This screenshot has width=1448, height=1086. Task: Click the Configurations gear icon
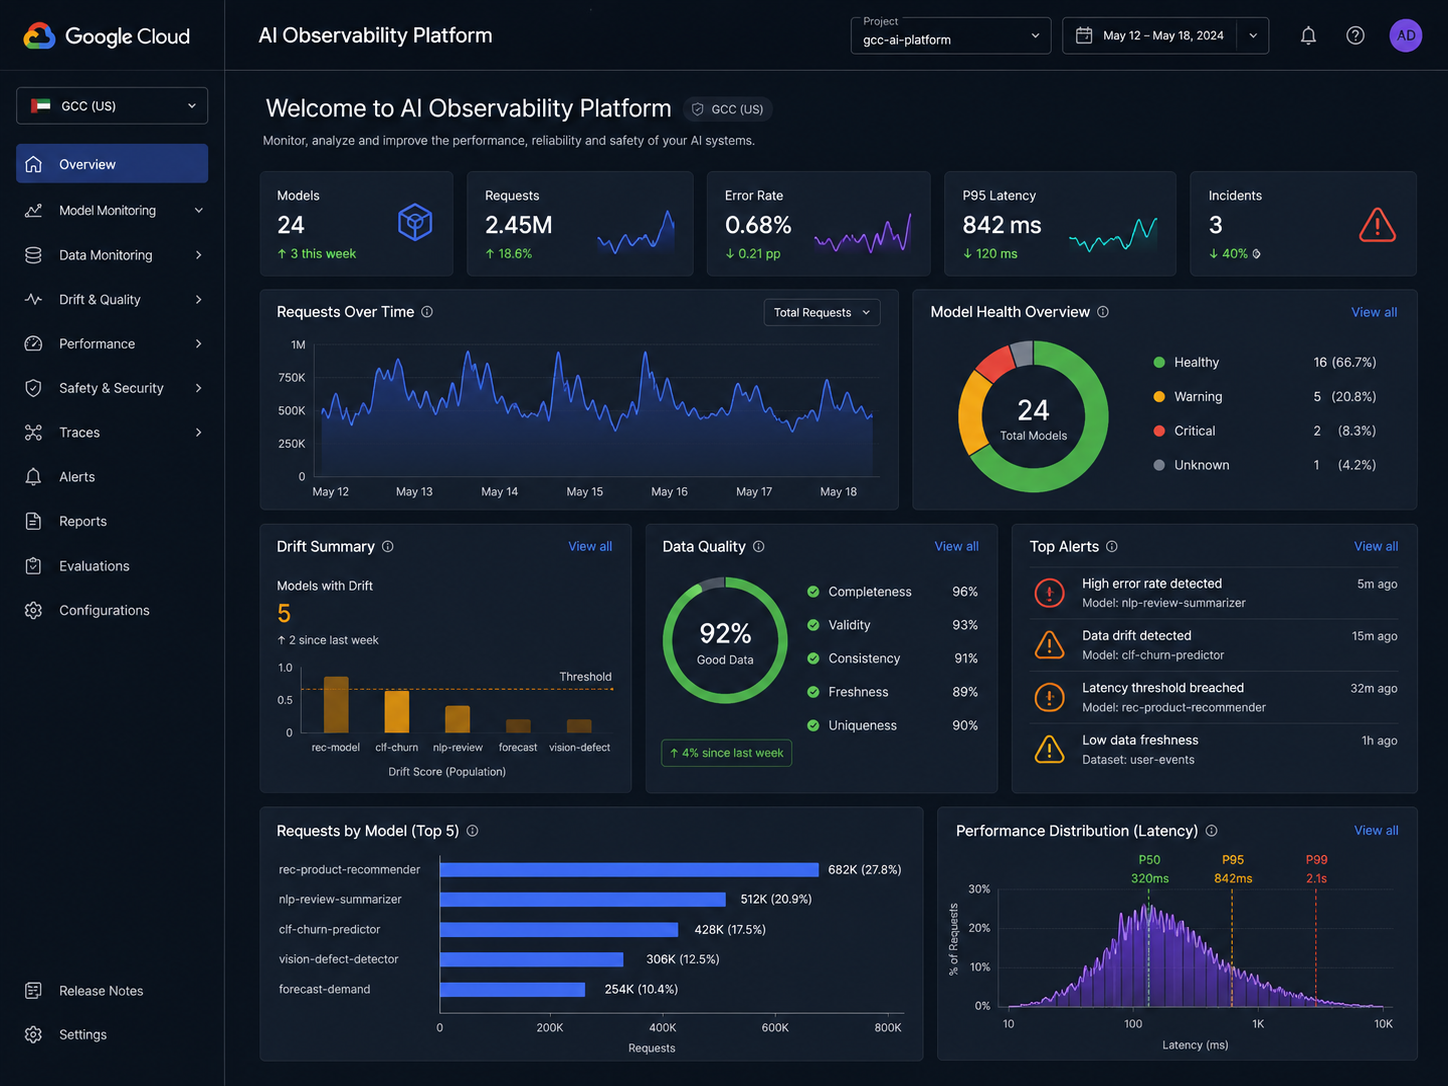click(x=34, y=610)
